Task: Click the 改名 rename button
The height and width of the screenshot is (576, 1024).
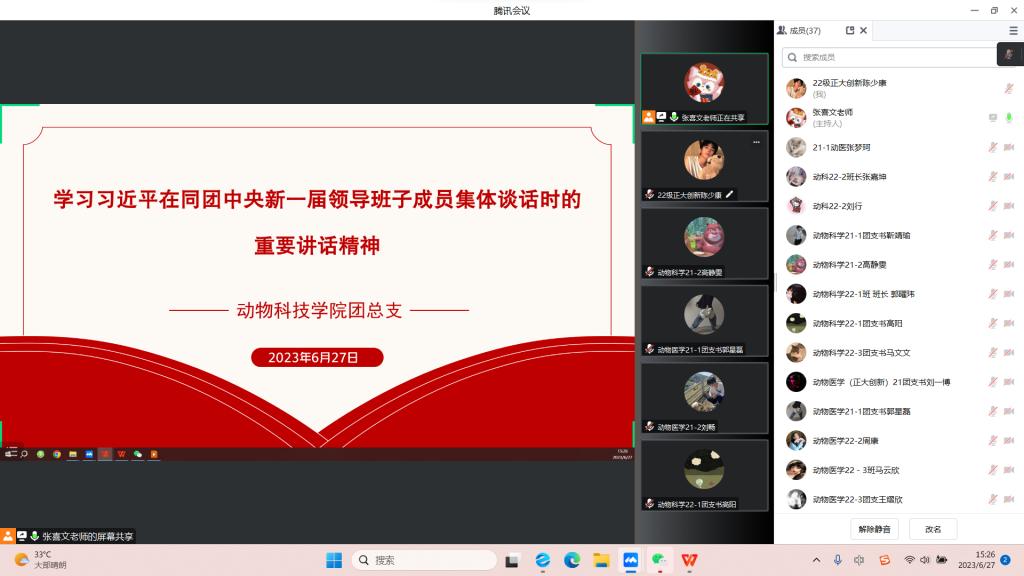Action: click(932, 529)
